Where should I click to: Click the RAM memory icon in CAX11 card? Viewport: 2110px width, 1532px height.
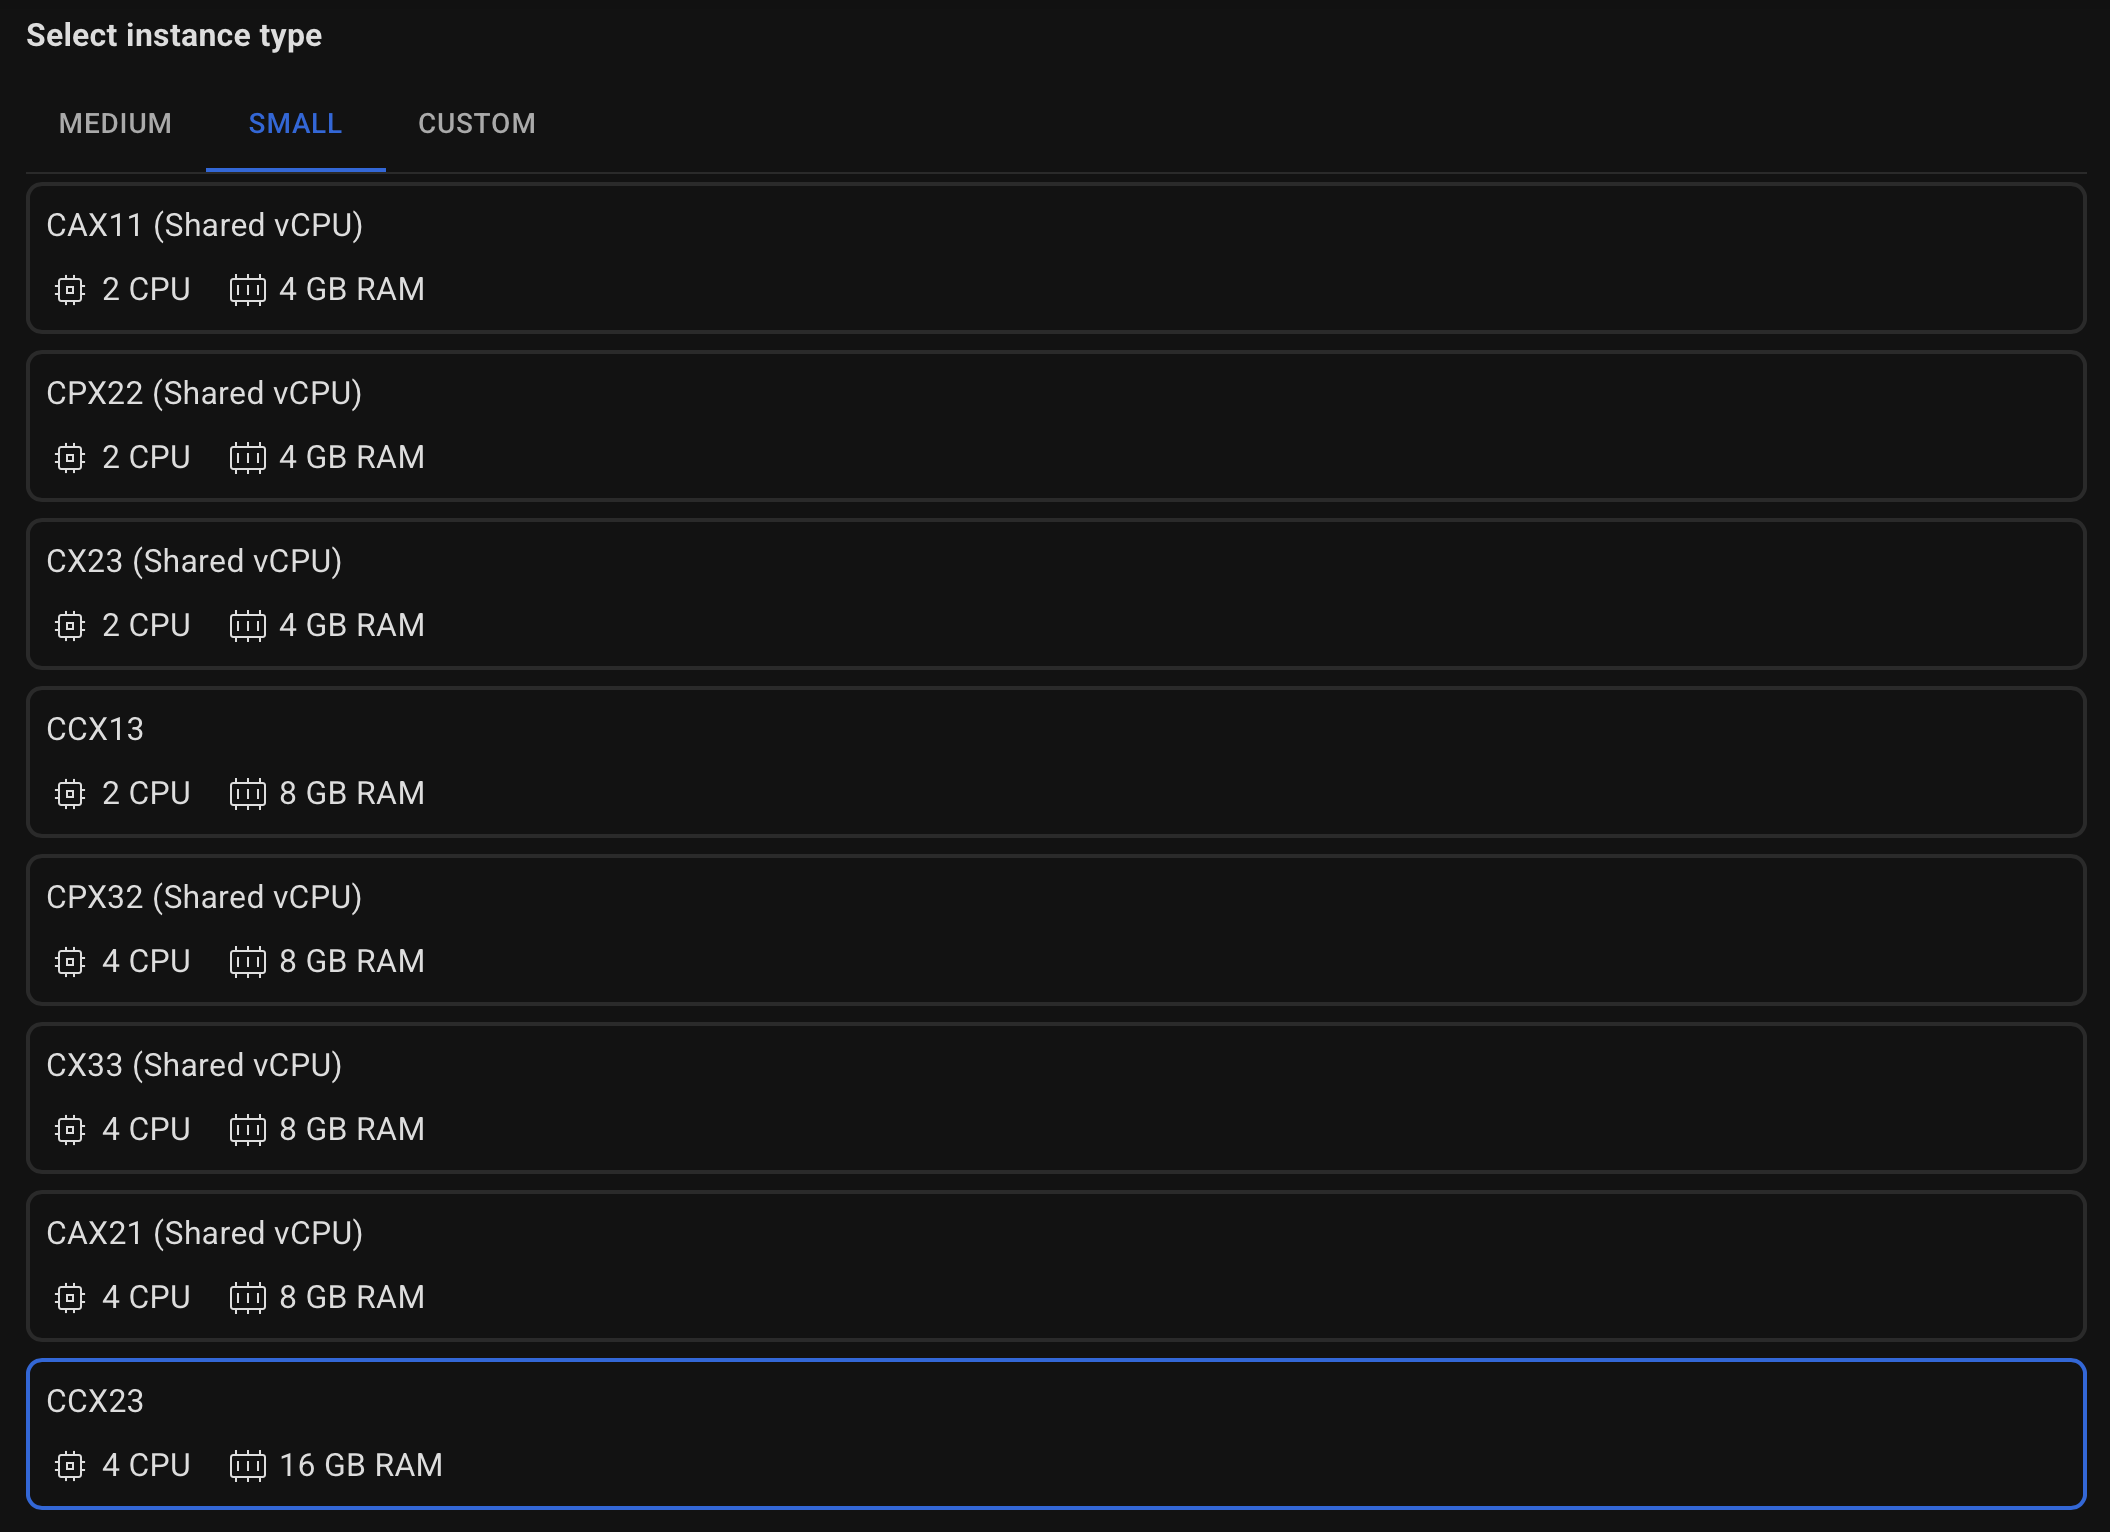pos(248,290)
